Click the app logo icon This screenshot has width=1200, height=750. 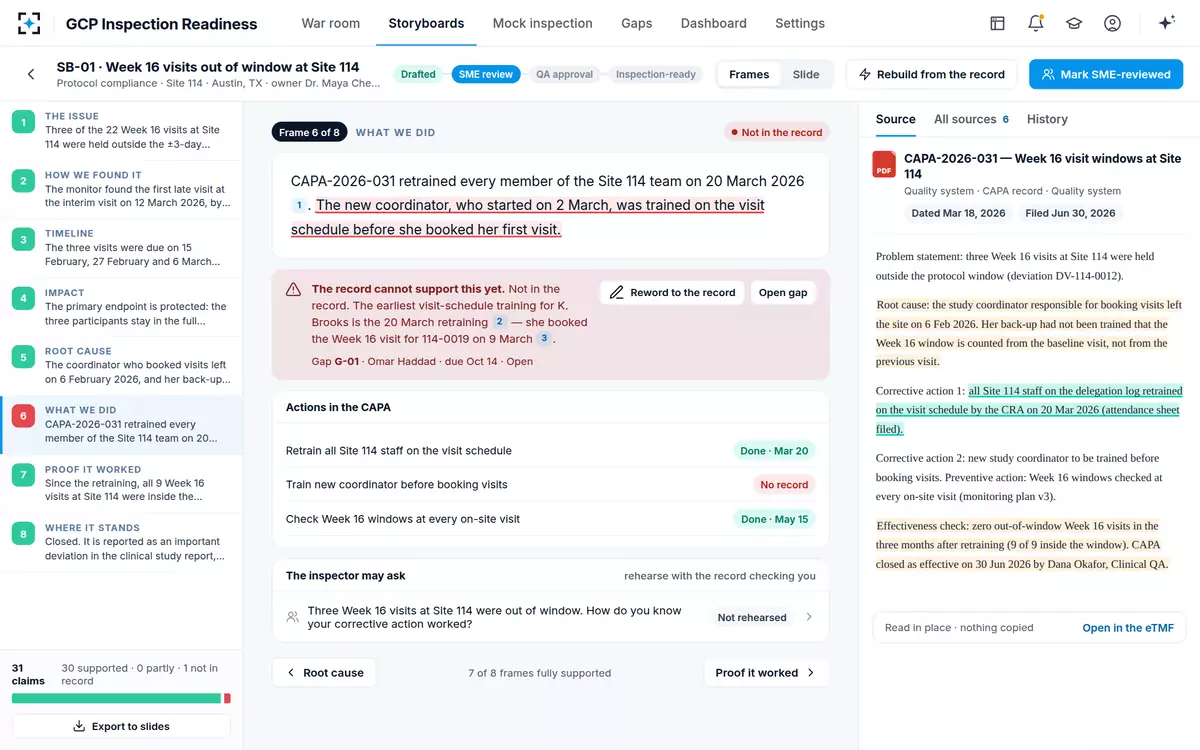coord(29,23)
